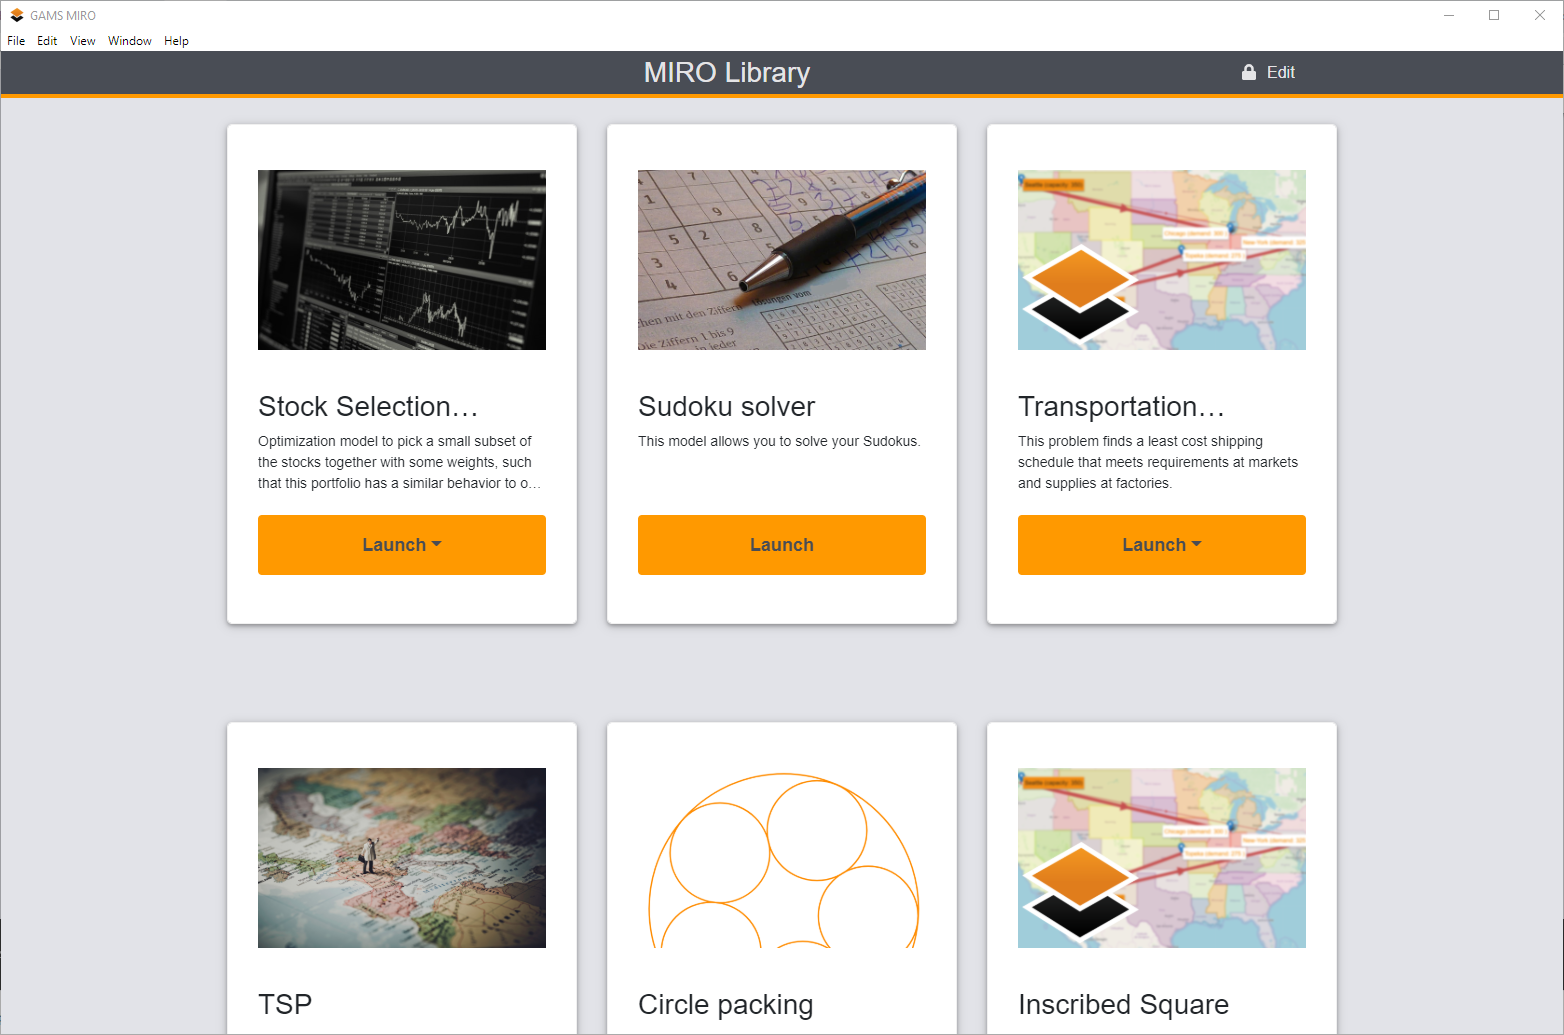The image size is (1564, 1035).
Task: Open the Edit menu in the menu bar
Action: pos(47,41)
